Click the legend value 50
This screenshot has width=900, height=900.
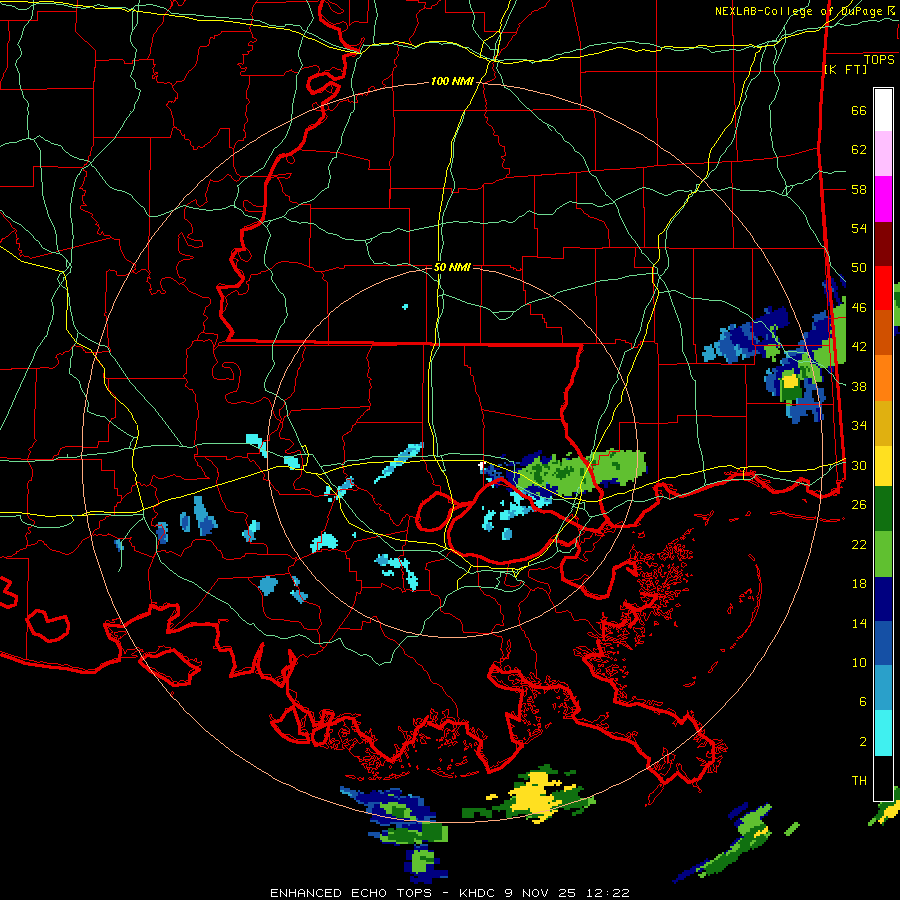click(x=859, y=268)
